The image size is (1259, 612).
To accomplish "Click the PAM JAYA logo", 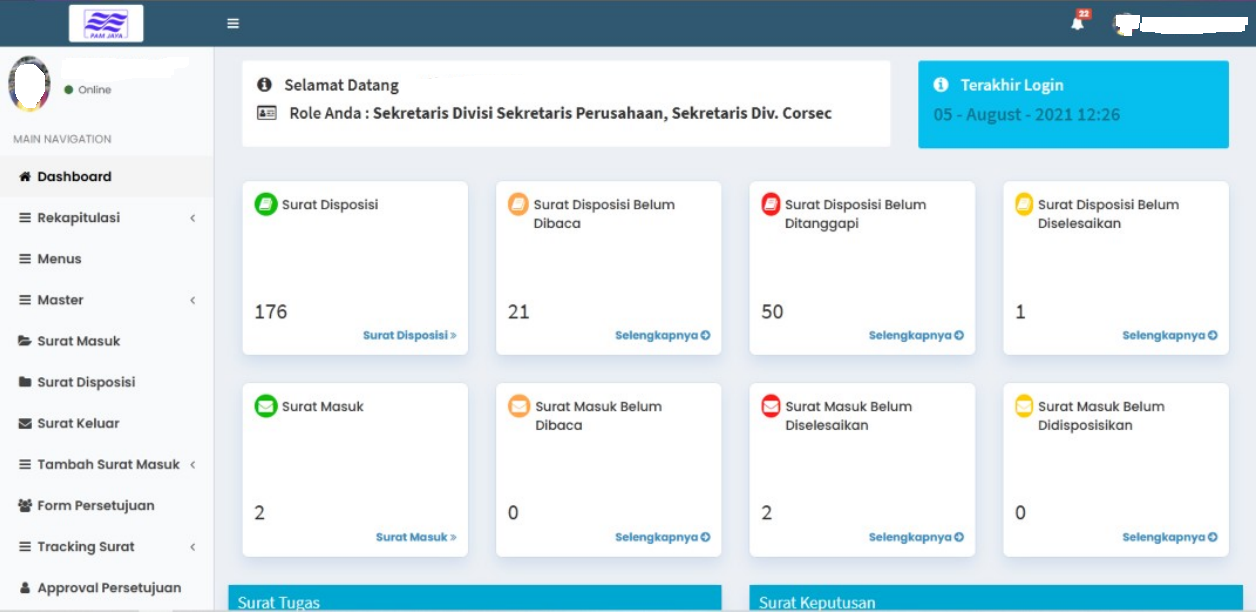I will (106, 23).
